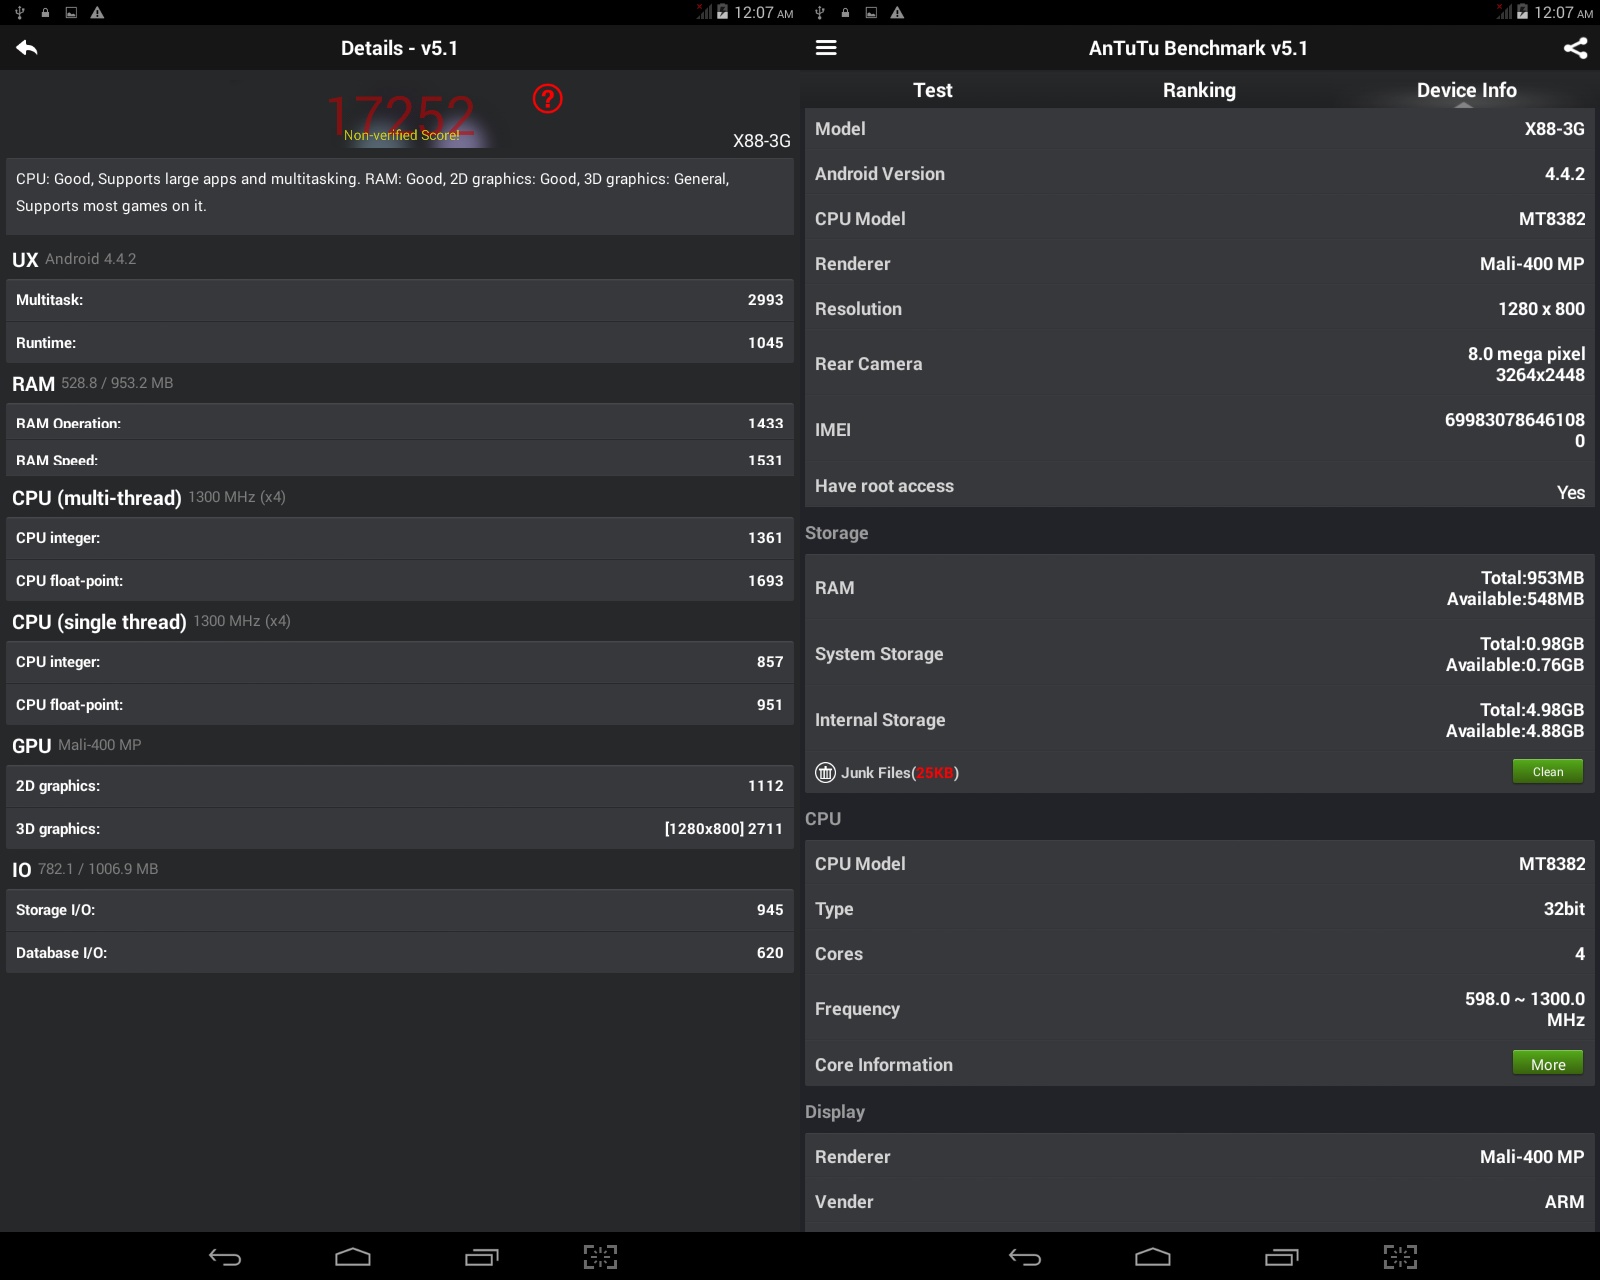Select multi-thread CPU integer value 1361
This screenshot has width=1600, height=1280.
tap(765, 538)
